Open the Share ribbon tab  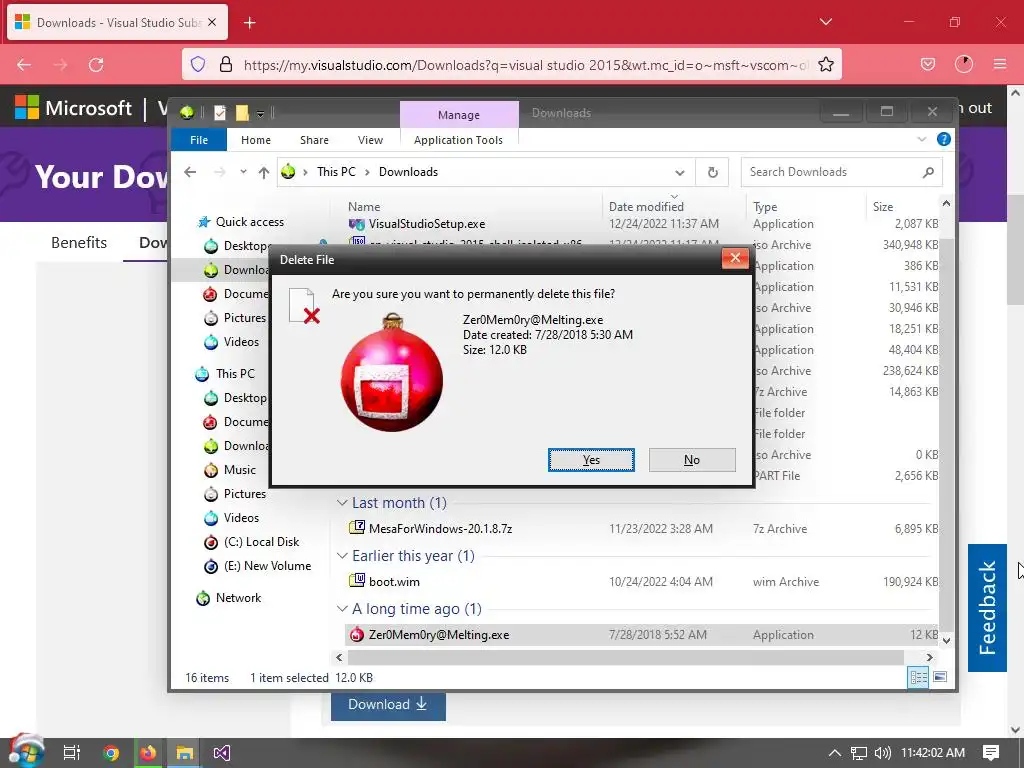[314, 140]
